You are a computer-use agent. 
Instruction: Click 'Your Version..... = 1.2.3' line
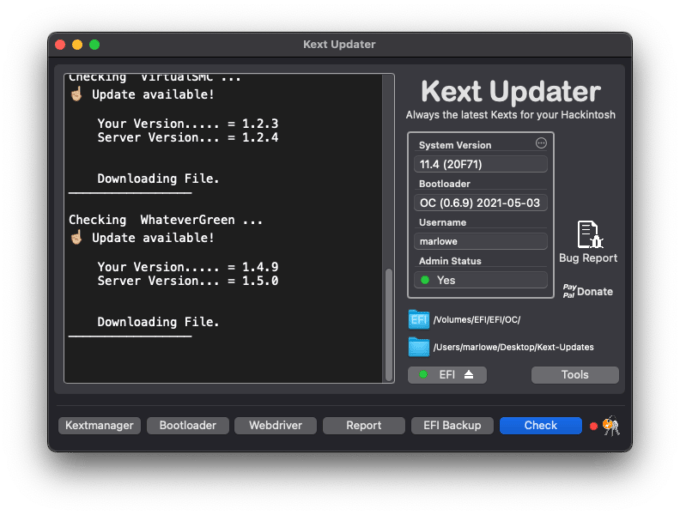(188, 124)
